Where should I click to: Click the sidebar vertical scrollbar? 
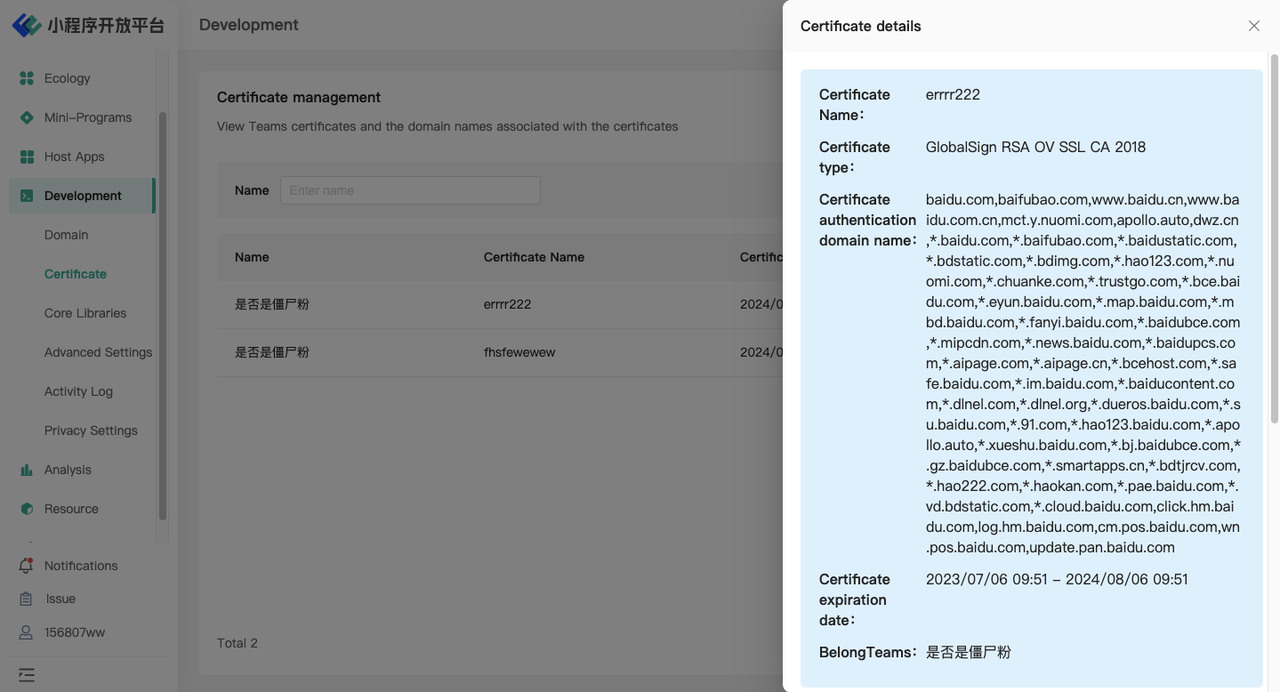[163, 315]
